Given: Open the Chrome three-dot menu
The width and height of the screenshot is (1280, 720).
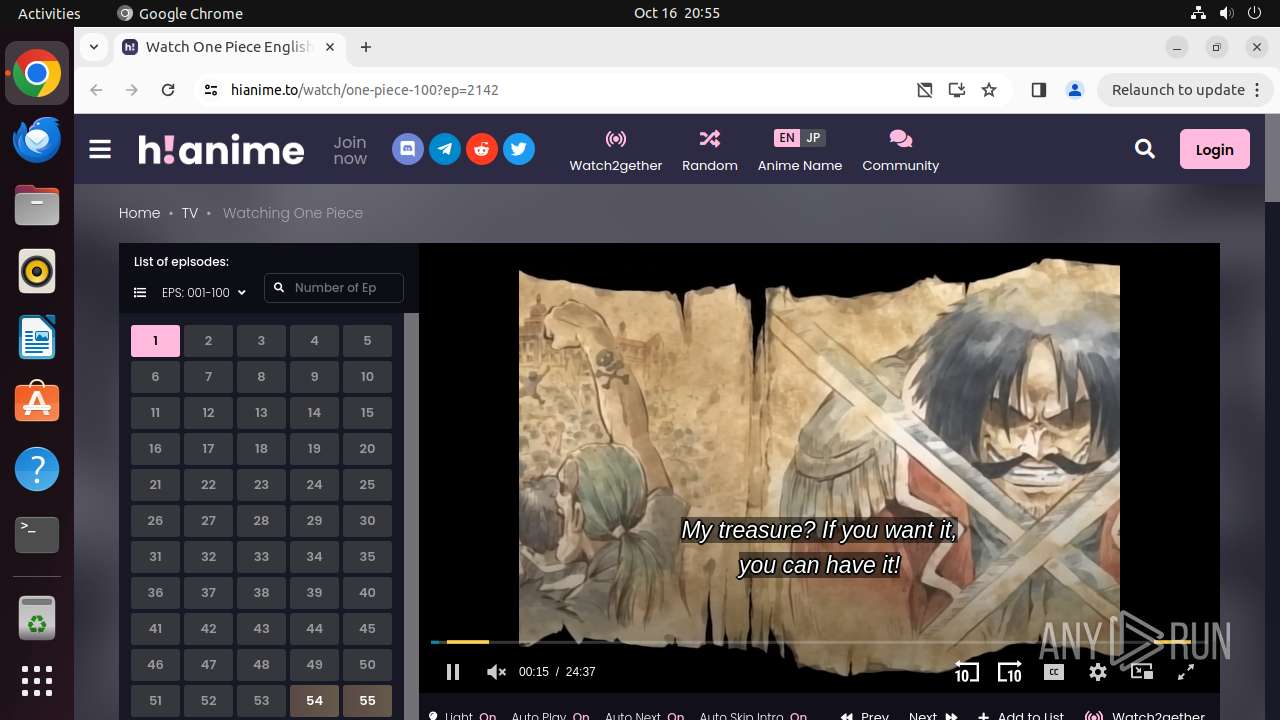Looking at the screenshot, I should pos(1258,90).
